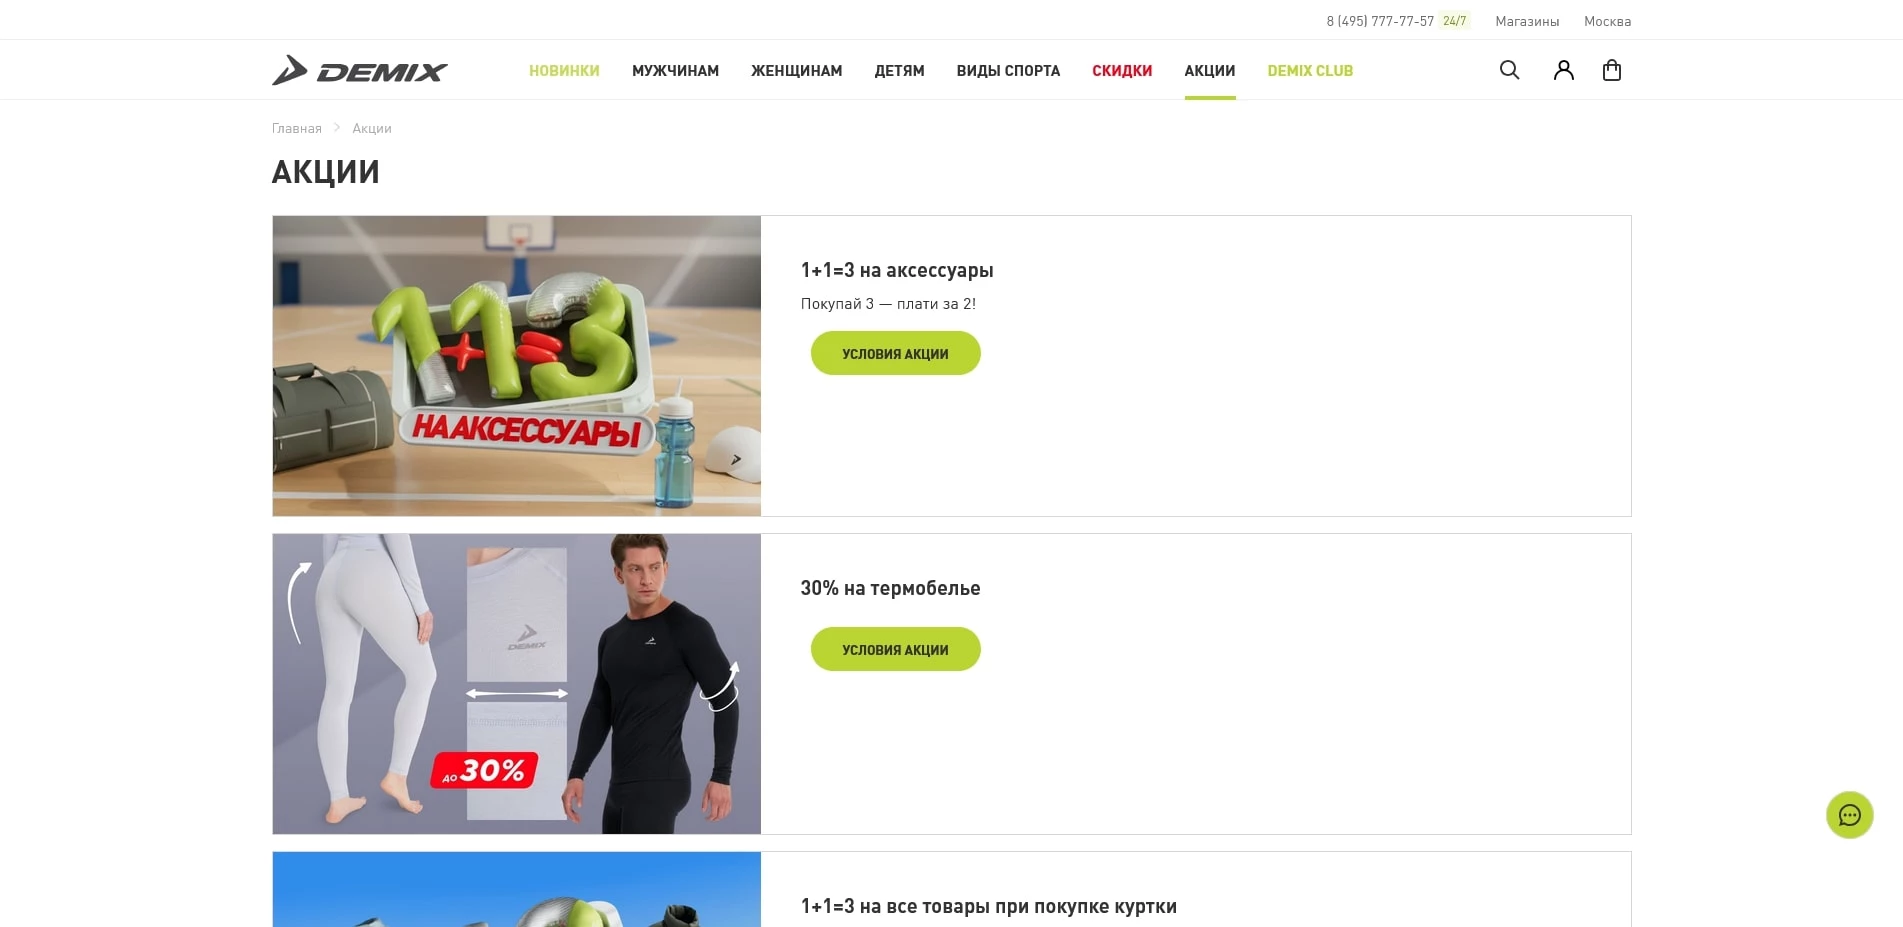Viewport: 1903px width, 927px height.
Task: Go to the homepage via DEMIX logo
Action: point(360,70)
